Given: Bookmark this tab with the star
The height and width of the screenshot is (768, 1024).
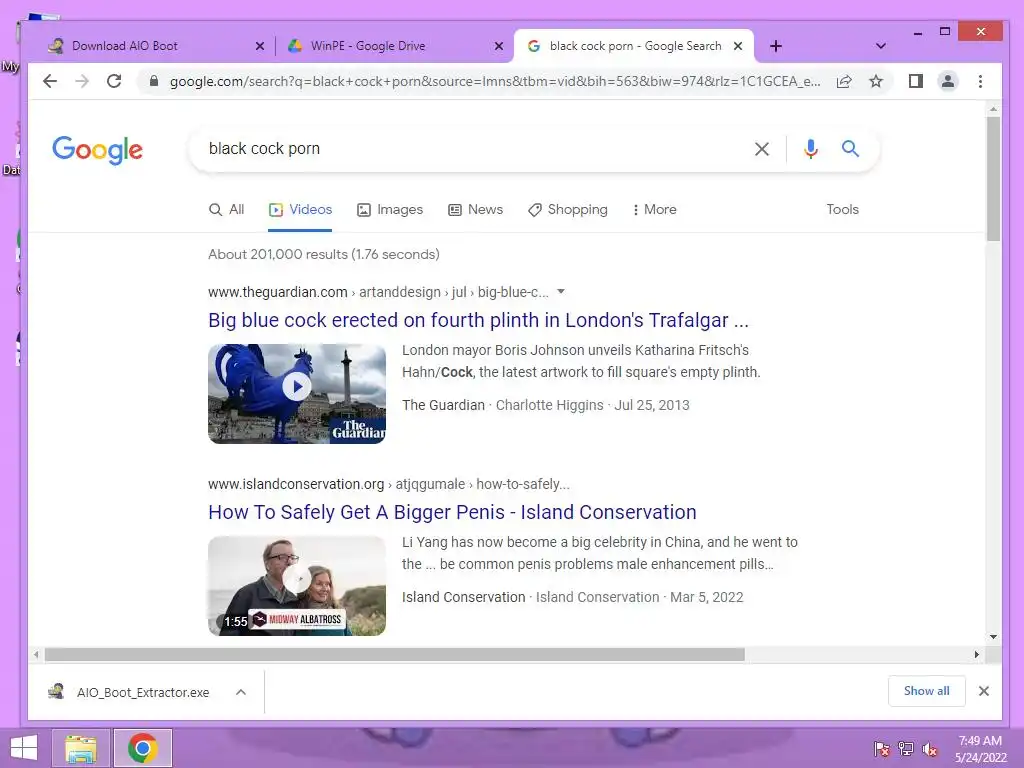Looking at the screenshot, I should tap(876, 81).
